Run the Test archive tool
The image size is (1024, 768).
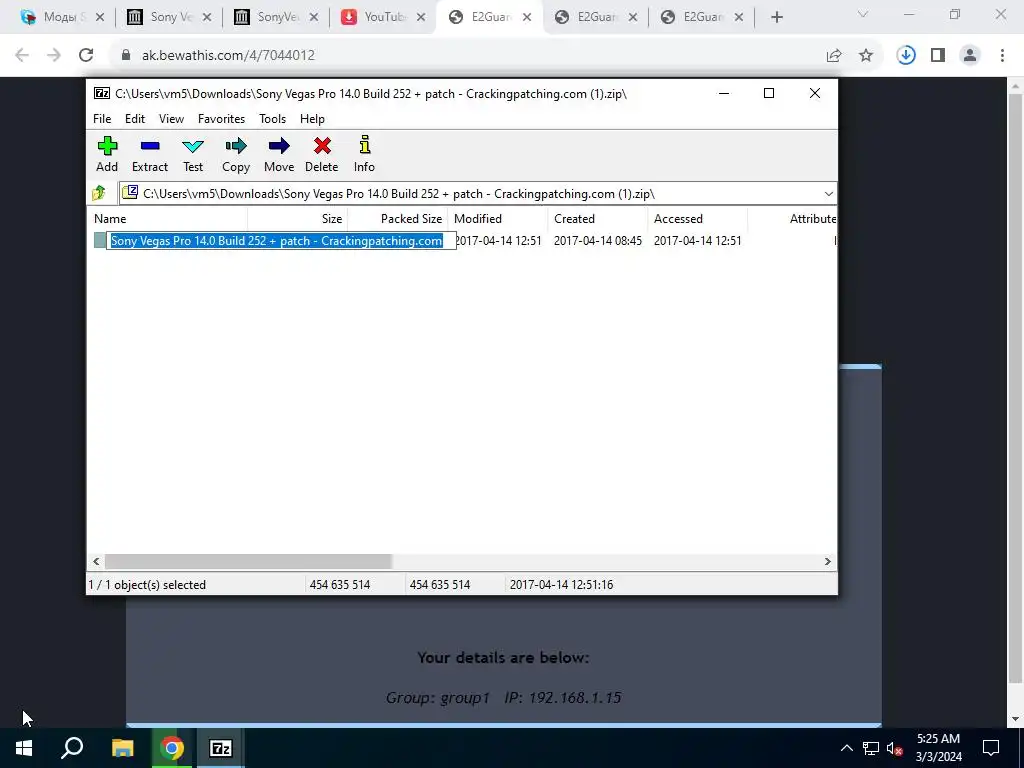(x=193, y=155)
